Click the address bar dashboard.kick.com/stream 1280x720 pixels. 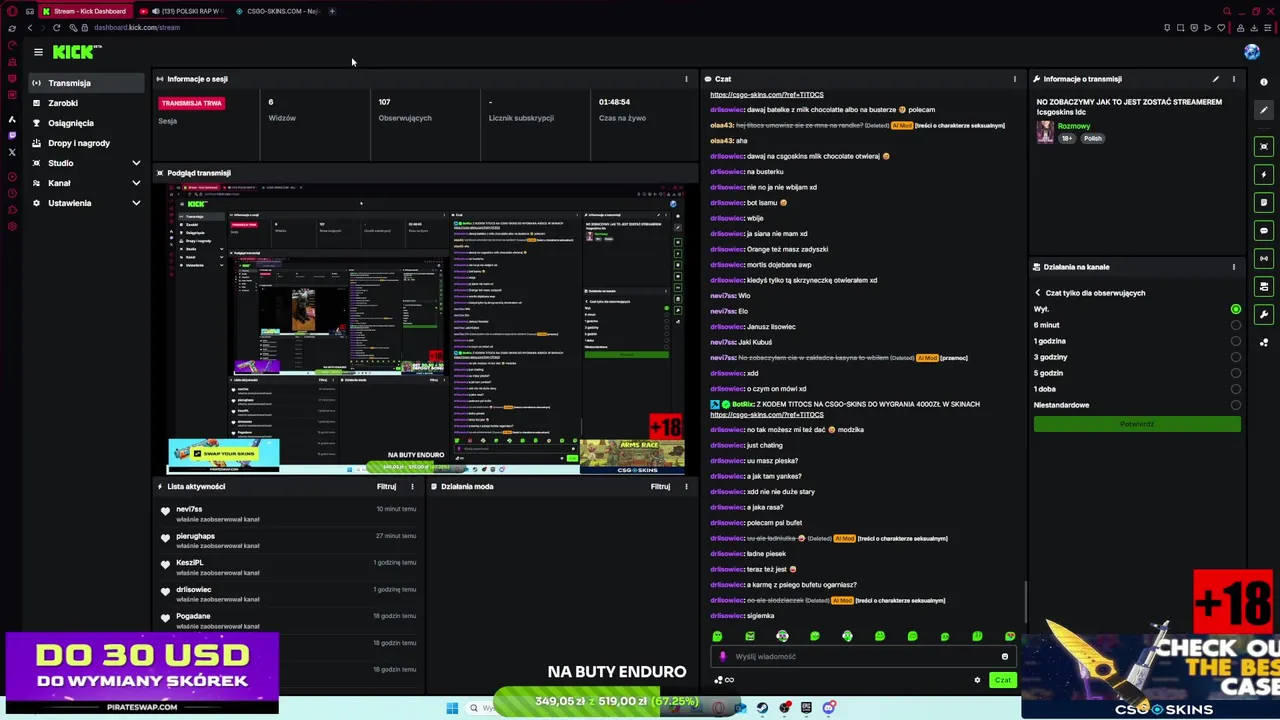pyautogui.click(x=137, y=28)
